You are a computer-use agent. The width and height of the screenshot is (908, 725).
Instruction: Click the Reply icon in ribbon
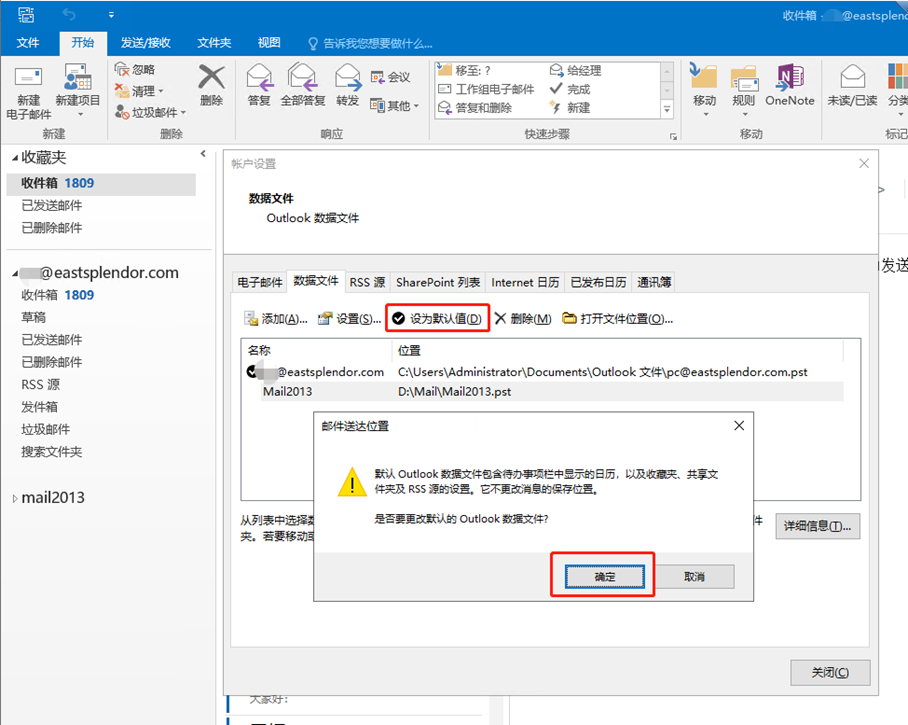point(259,80)
